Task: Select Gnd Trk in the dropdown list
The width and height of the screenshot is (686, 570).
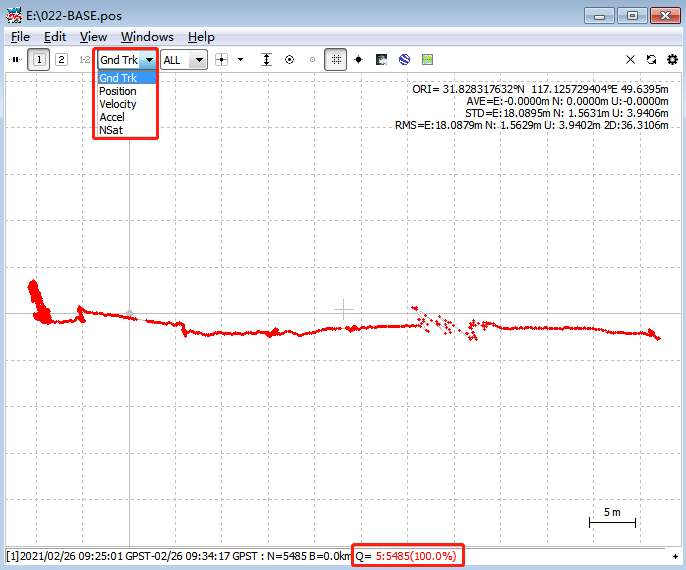Action: (x=127, y=78)
